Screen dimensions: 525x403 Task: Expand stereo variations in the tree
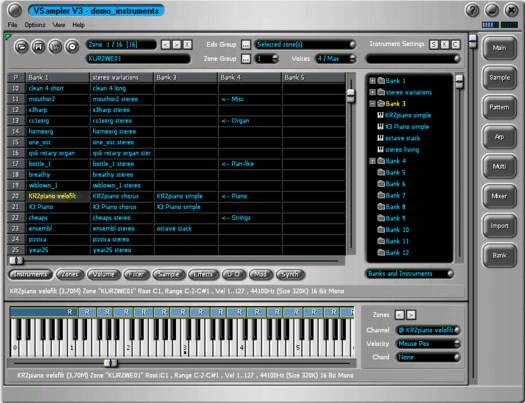pos(372,92)
